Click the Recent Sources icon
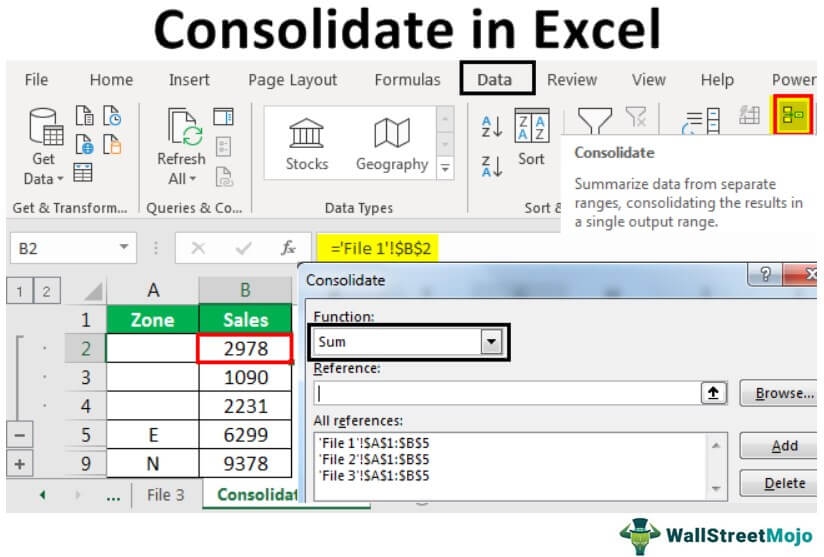Screen dimensions: 824x557 click(x=112, y=115)
